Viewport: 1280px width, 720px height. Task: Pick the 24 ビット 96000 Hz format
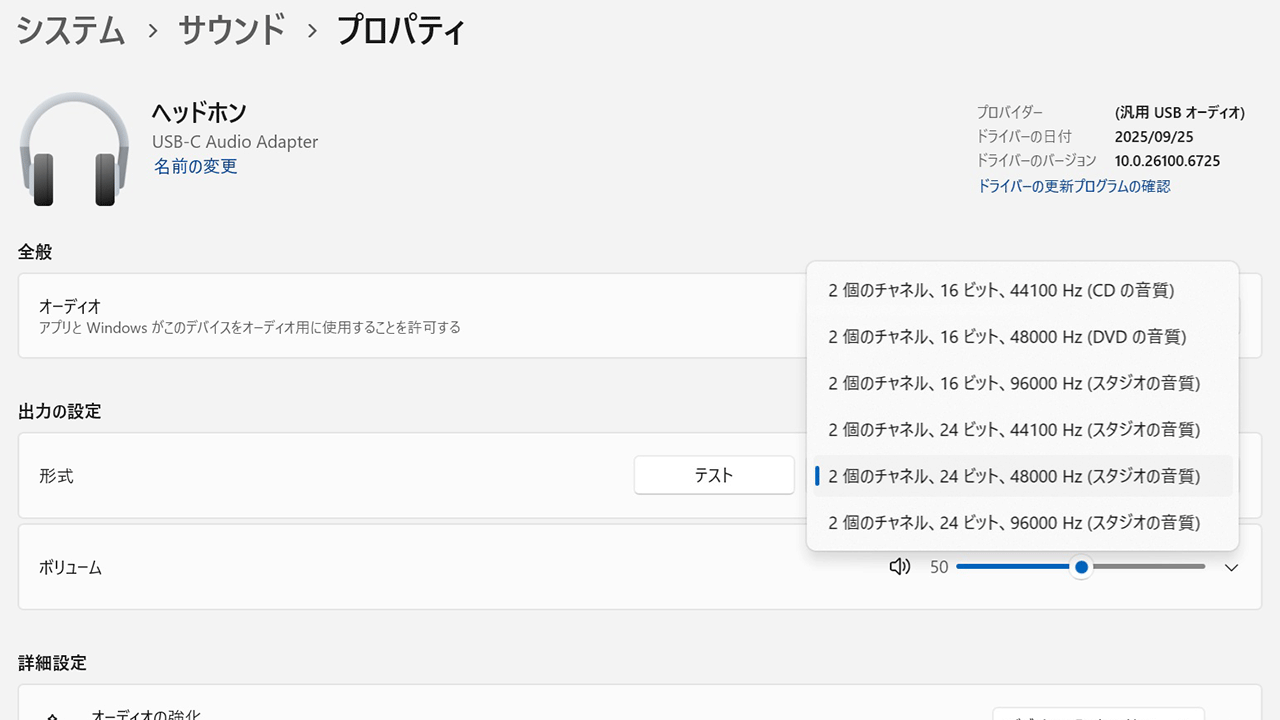tap(1014, 522)
